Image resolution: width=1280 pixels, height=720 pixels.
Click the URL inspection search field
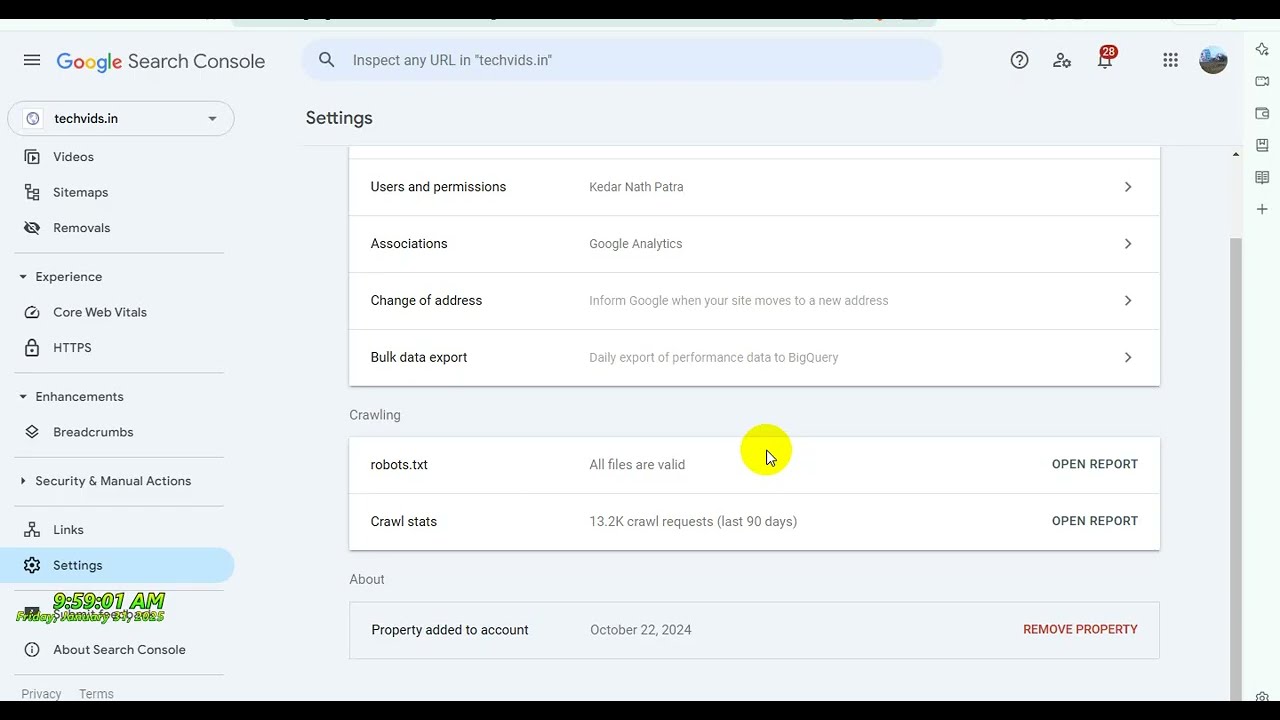pos(622,60)
